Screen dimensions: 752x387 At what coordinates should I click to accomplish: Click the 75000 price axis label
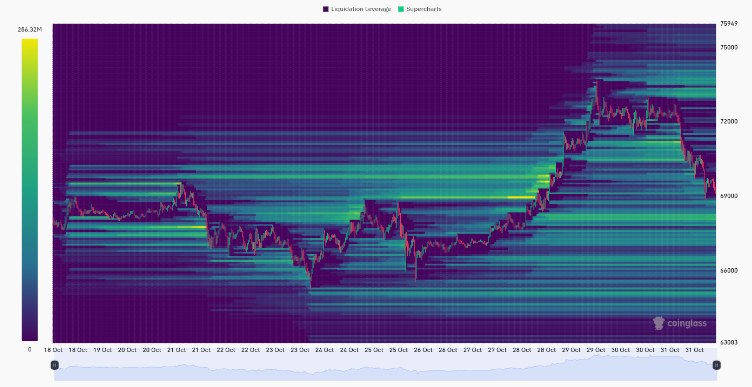tap(728, 47)
